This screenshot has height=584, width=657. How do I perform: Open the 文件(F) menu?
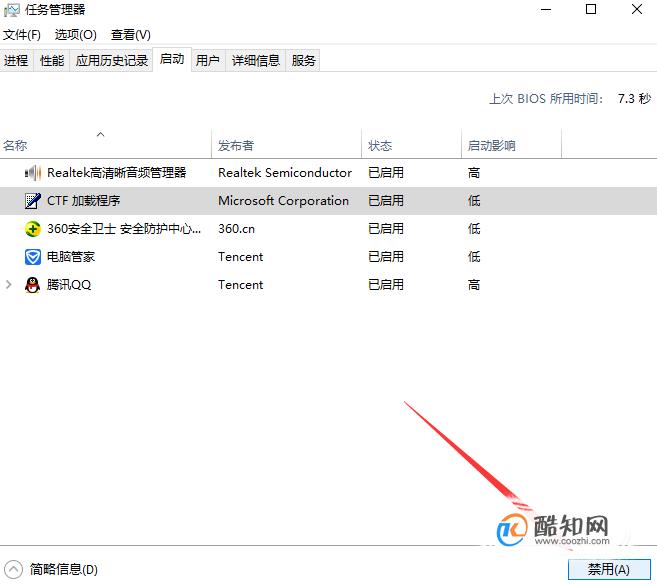click(x=22, y=35)
